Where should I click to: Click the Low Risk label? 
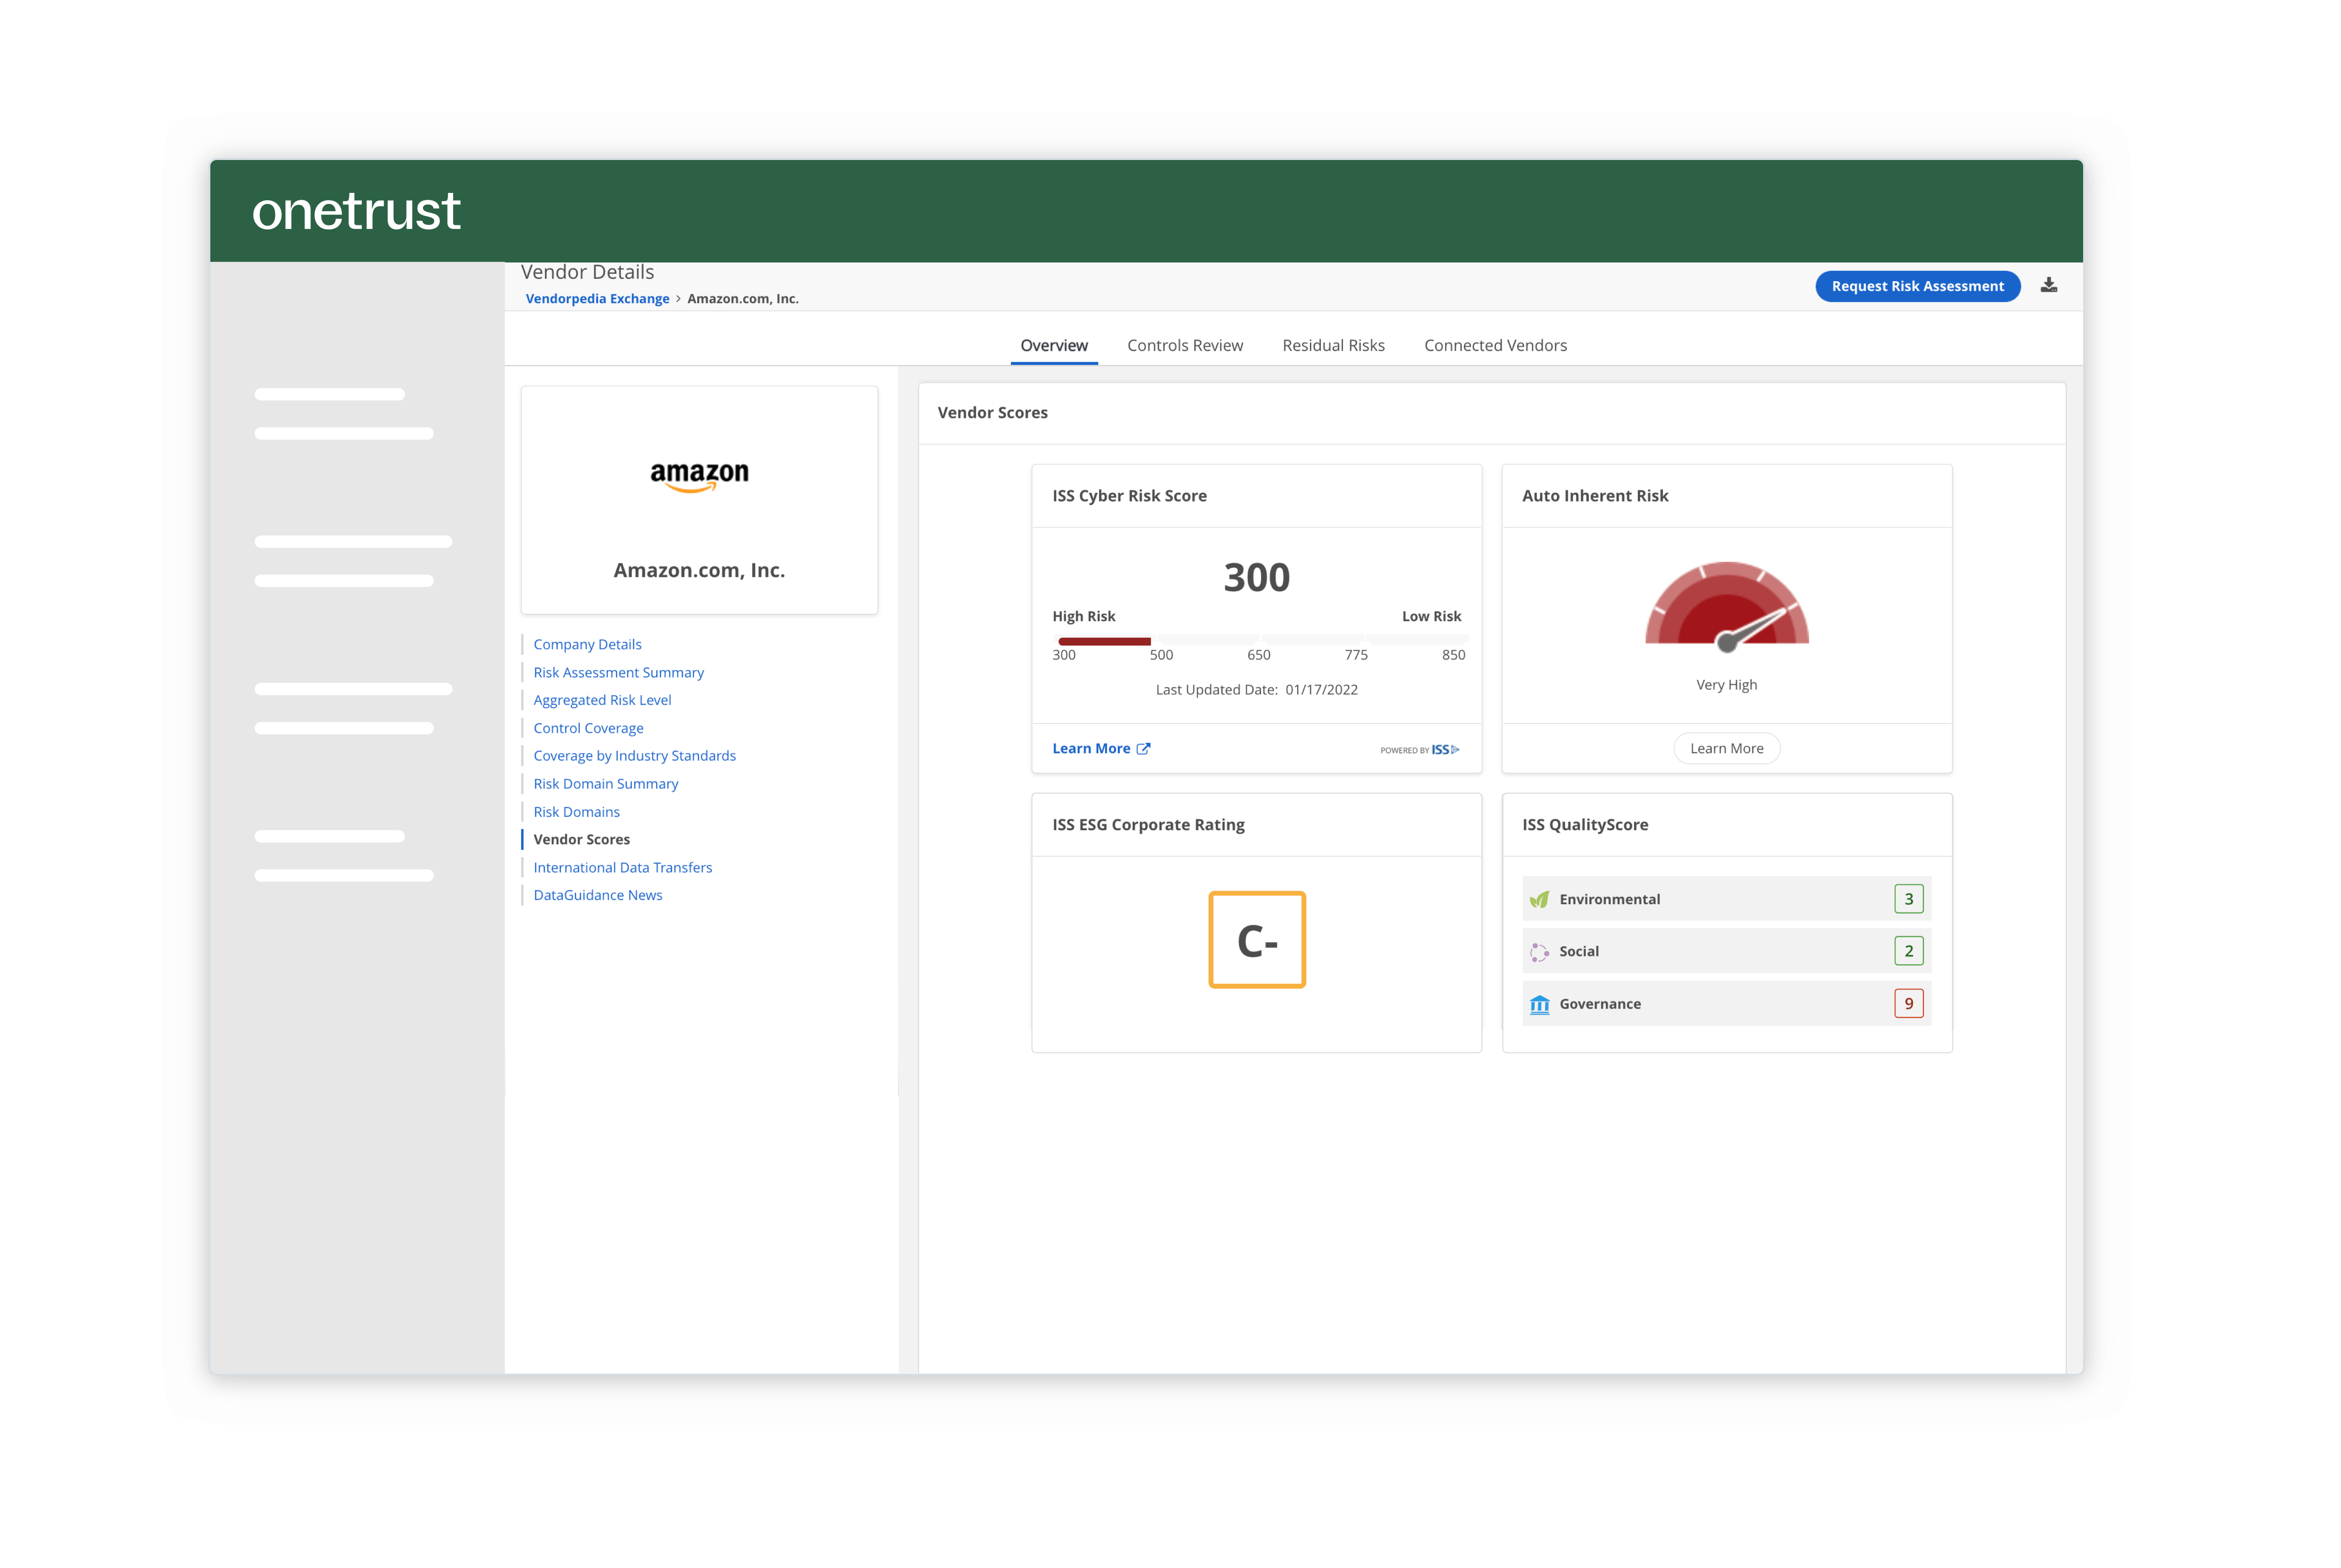[x=1431, y=616]
